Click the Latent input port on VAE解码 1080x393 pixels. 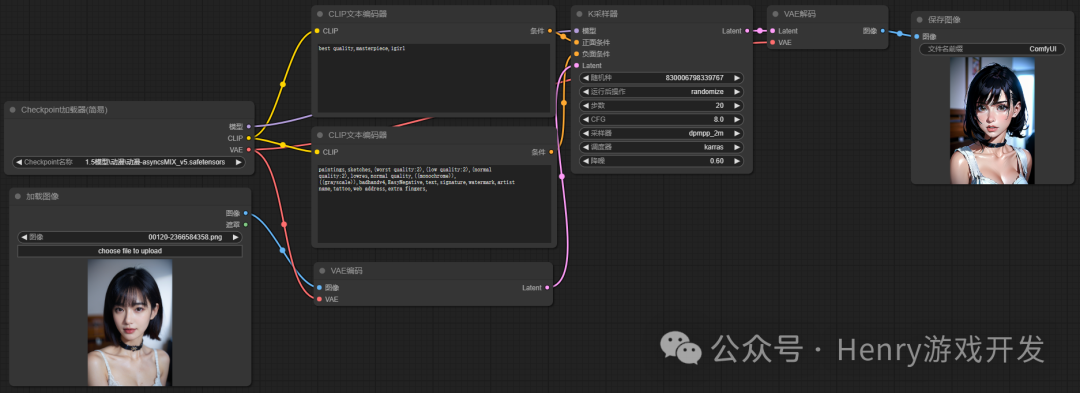click(x=772, y=31)
